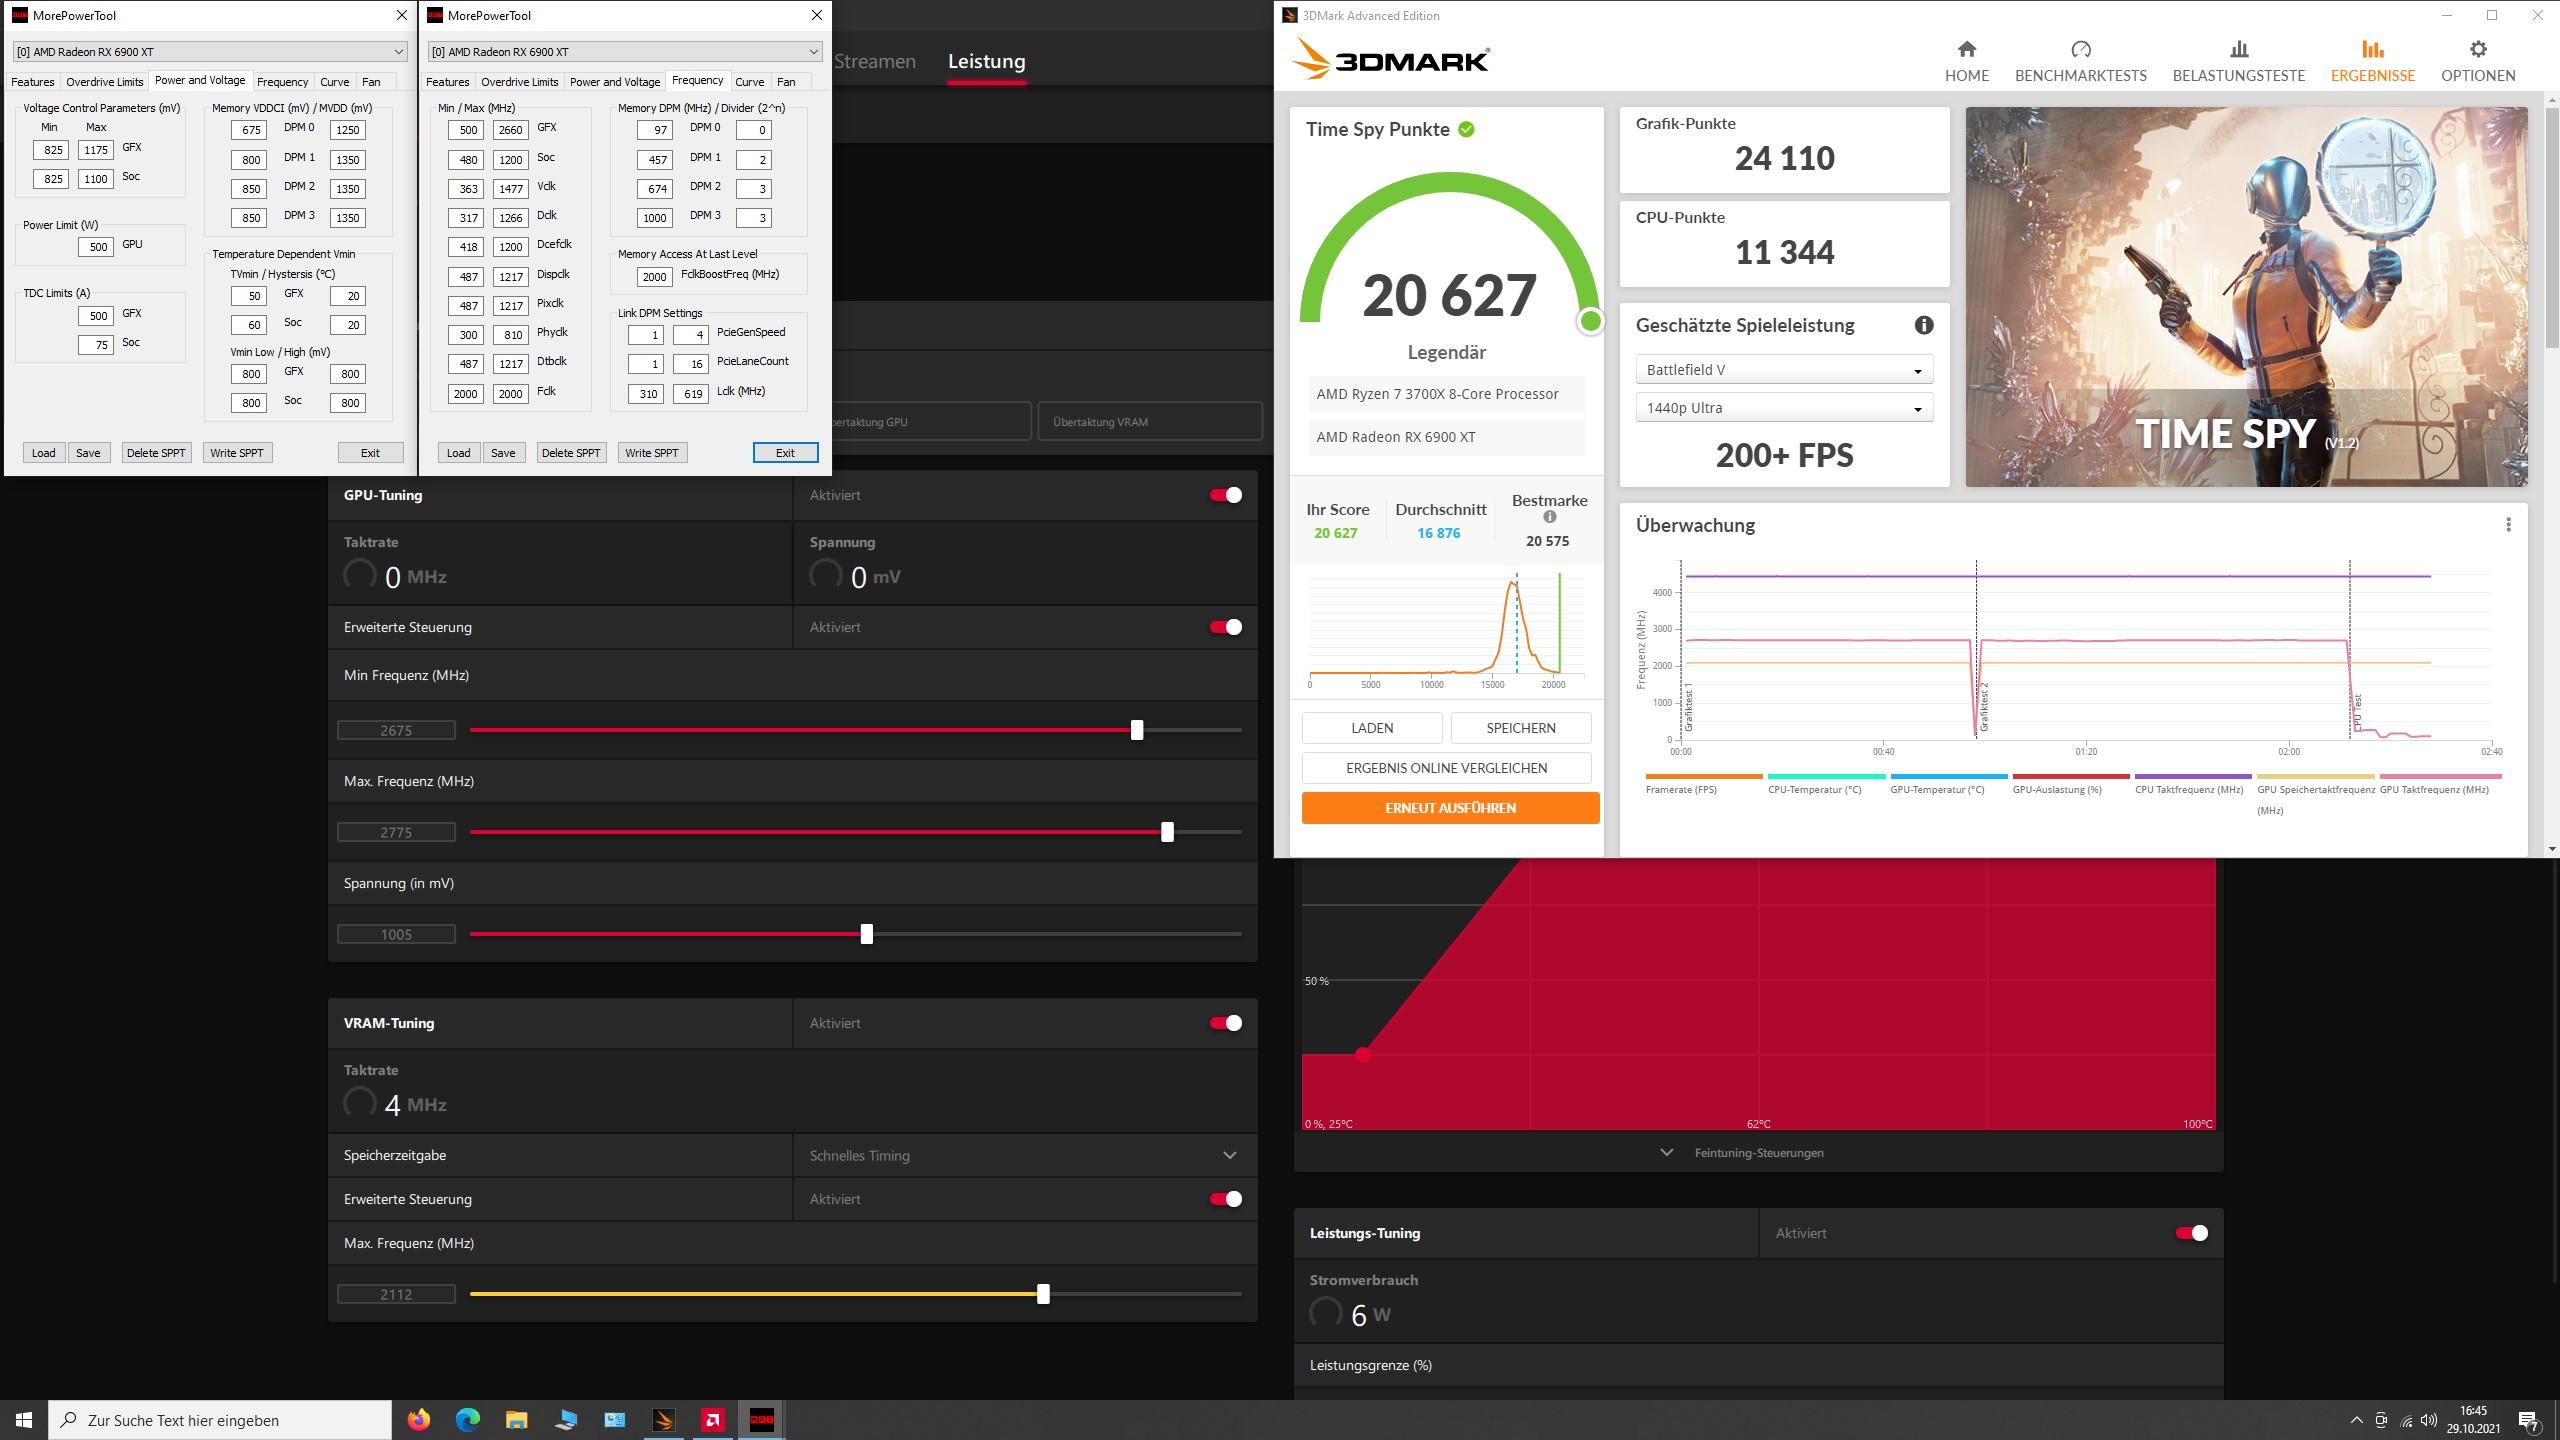Select the Leistung tab in Radeon Software

coord(986,62)
